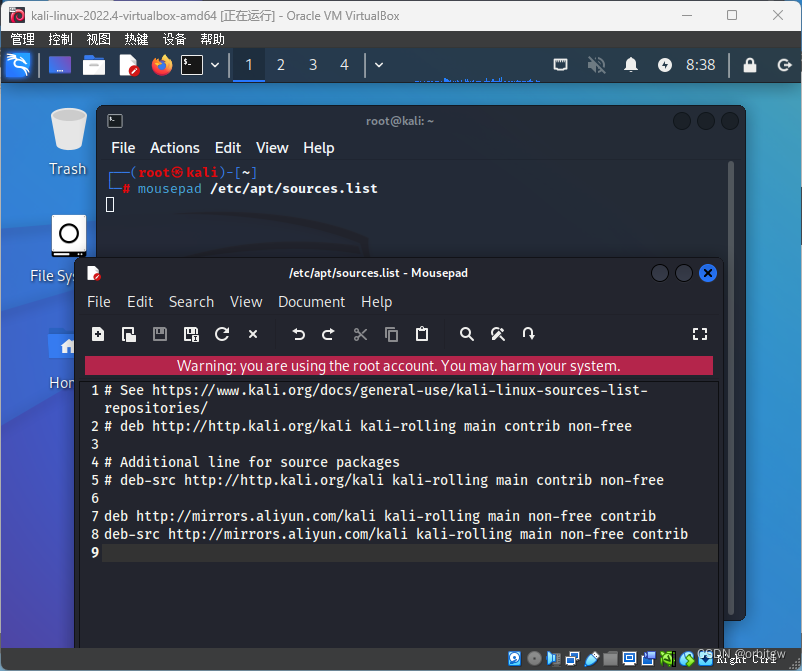This screenshot has width=802, height=671.
Task: Open VirtualBox 热键 menu
Action: (x=136, y=39)
